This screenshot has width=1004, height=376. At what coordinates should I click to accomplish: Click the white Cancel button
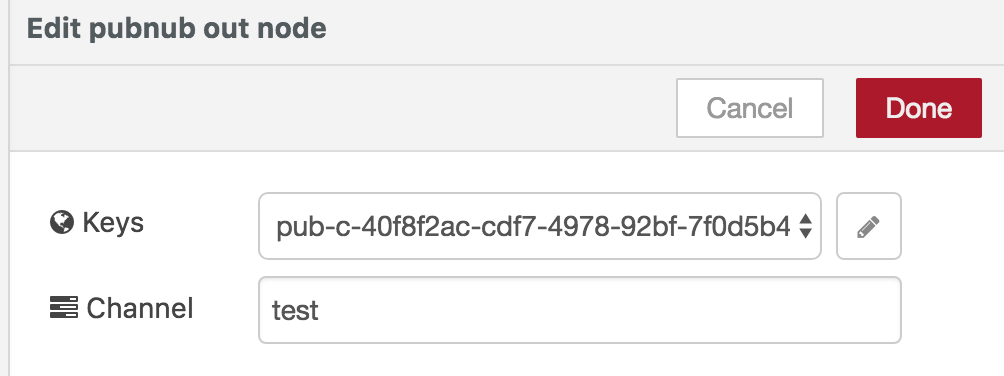[x=750, y=108]
